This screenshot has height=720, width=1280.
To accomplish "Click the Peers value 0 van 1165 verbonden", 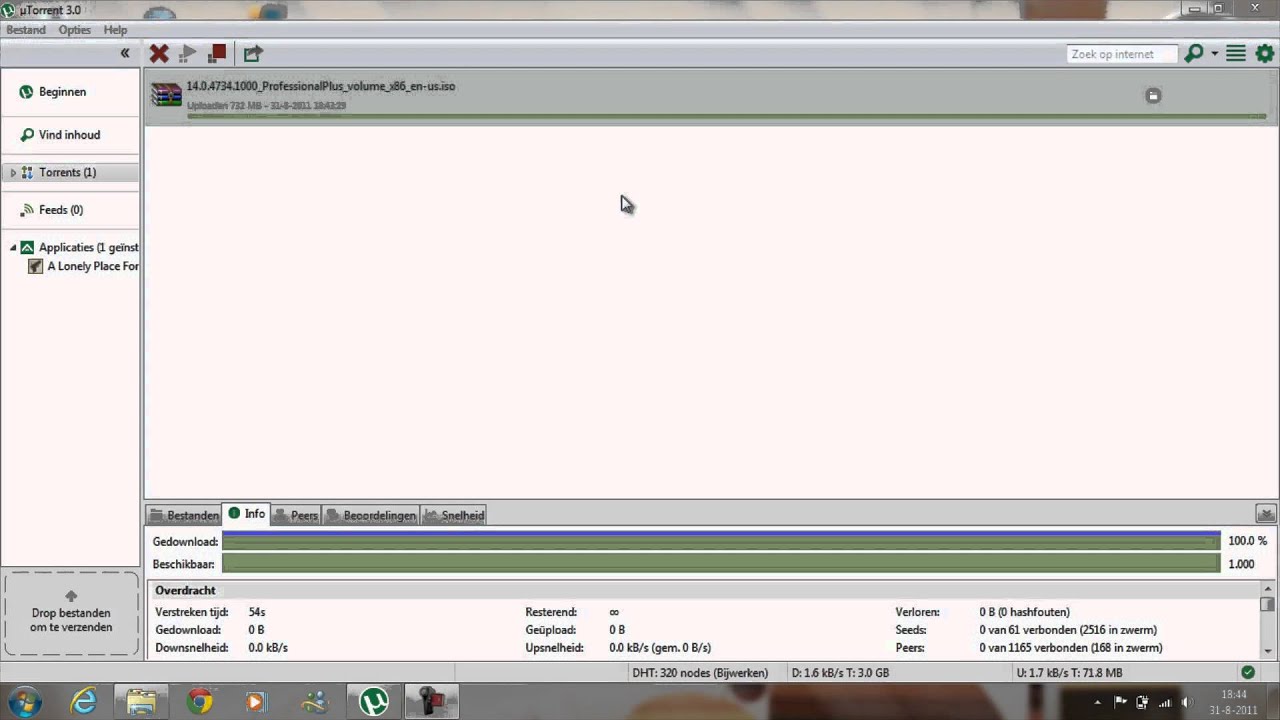I will 1071,648.
